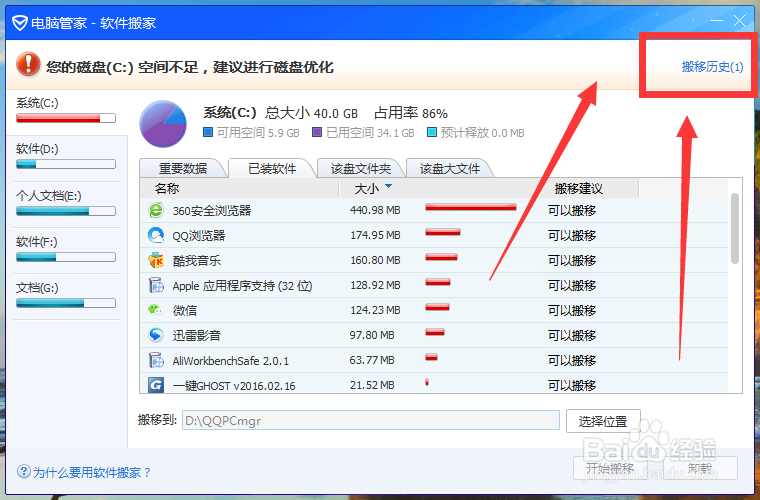Click the red warning exclamation icon
Screen dimensions: 760x500
[x=28, y=65]
